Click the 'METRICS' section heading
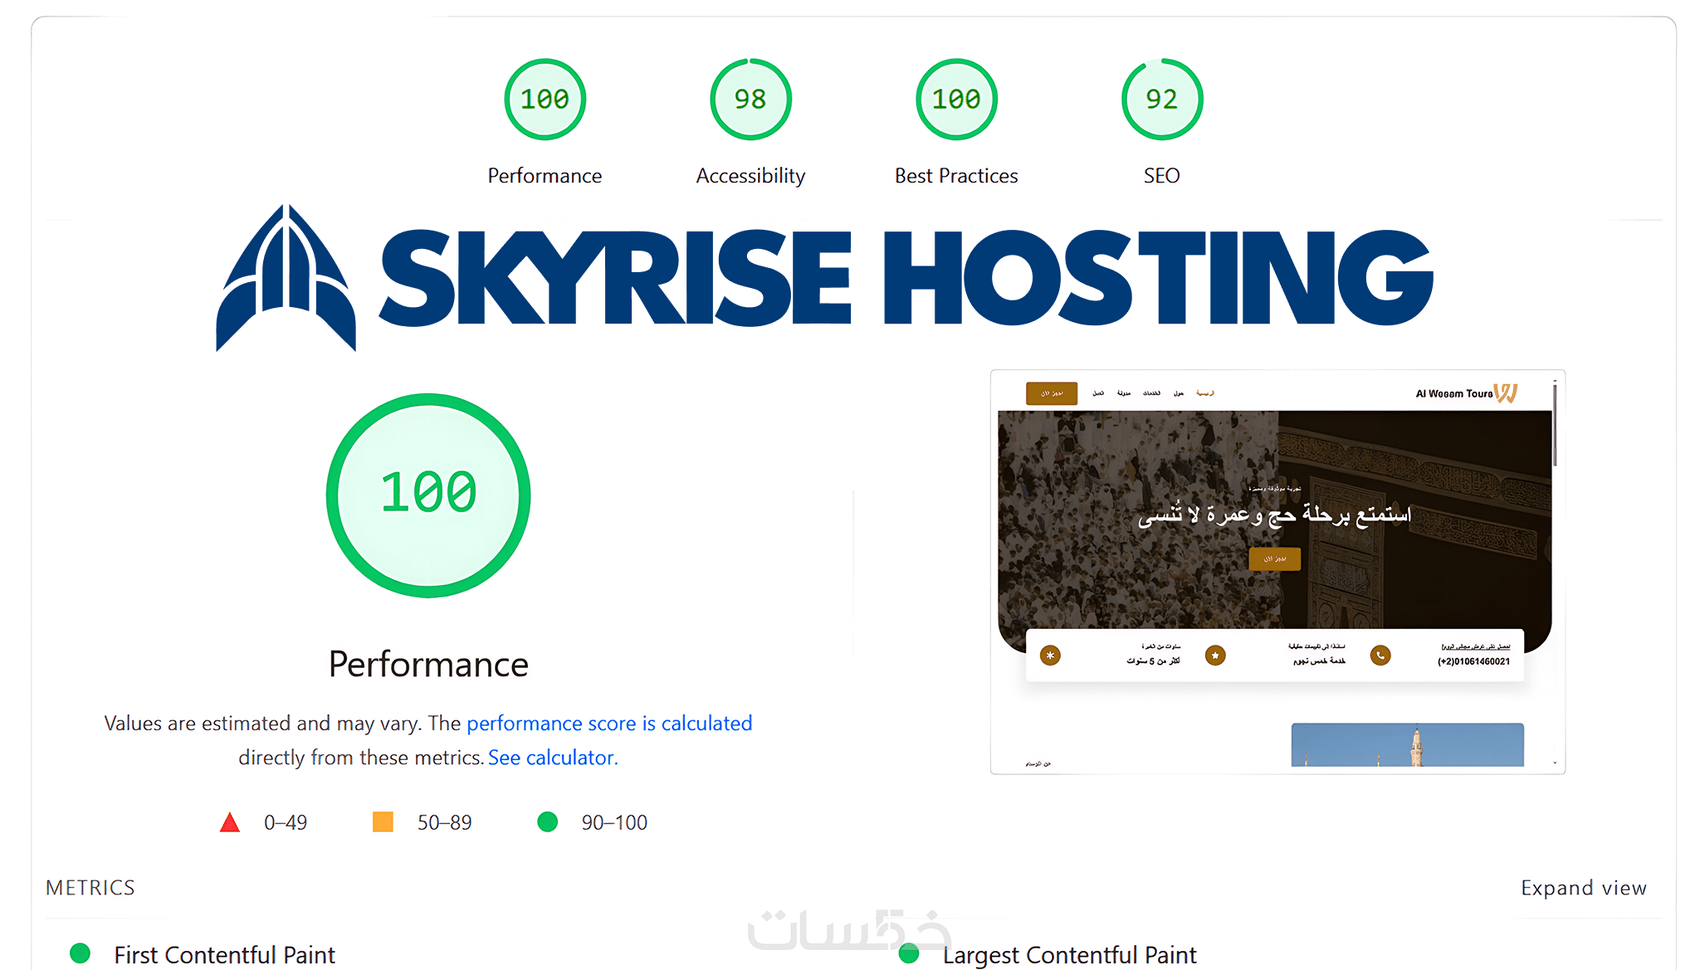1700x970 pixels. click(90, 888)
